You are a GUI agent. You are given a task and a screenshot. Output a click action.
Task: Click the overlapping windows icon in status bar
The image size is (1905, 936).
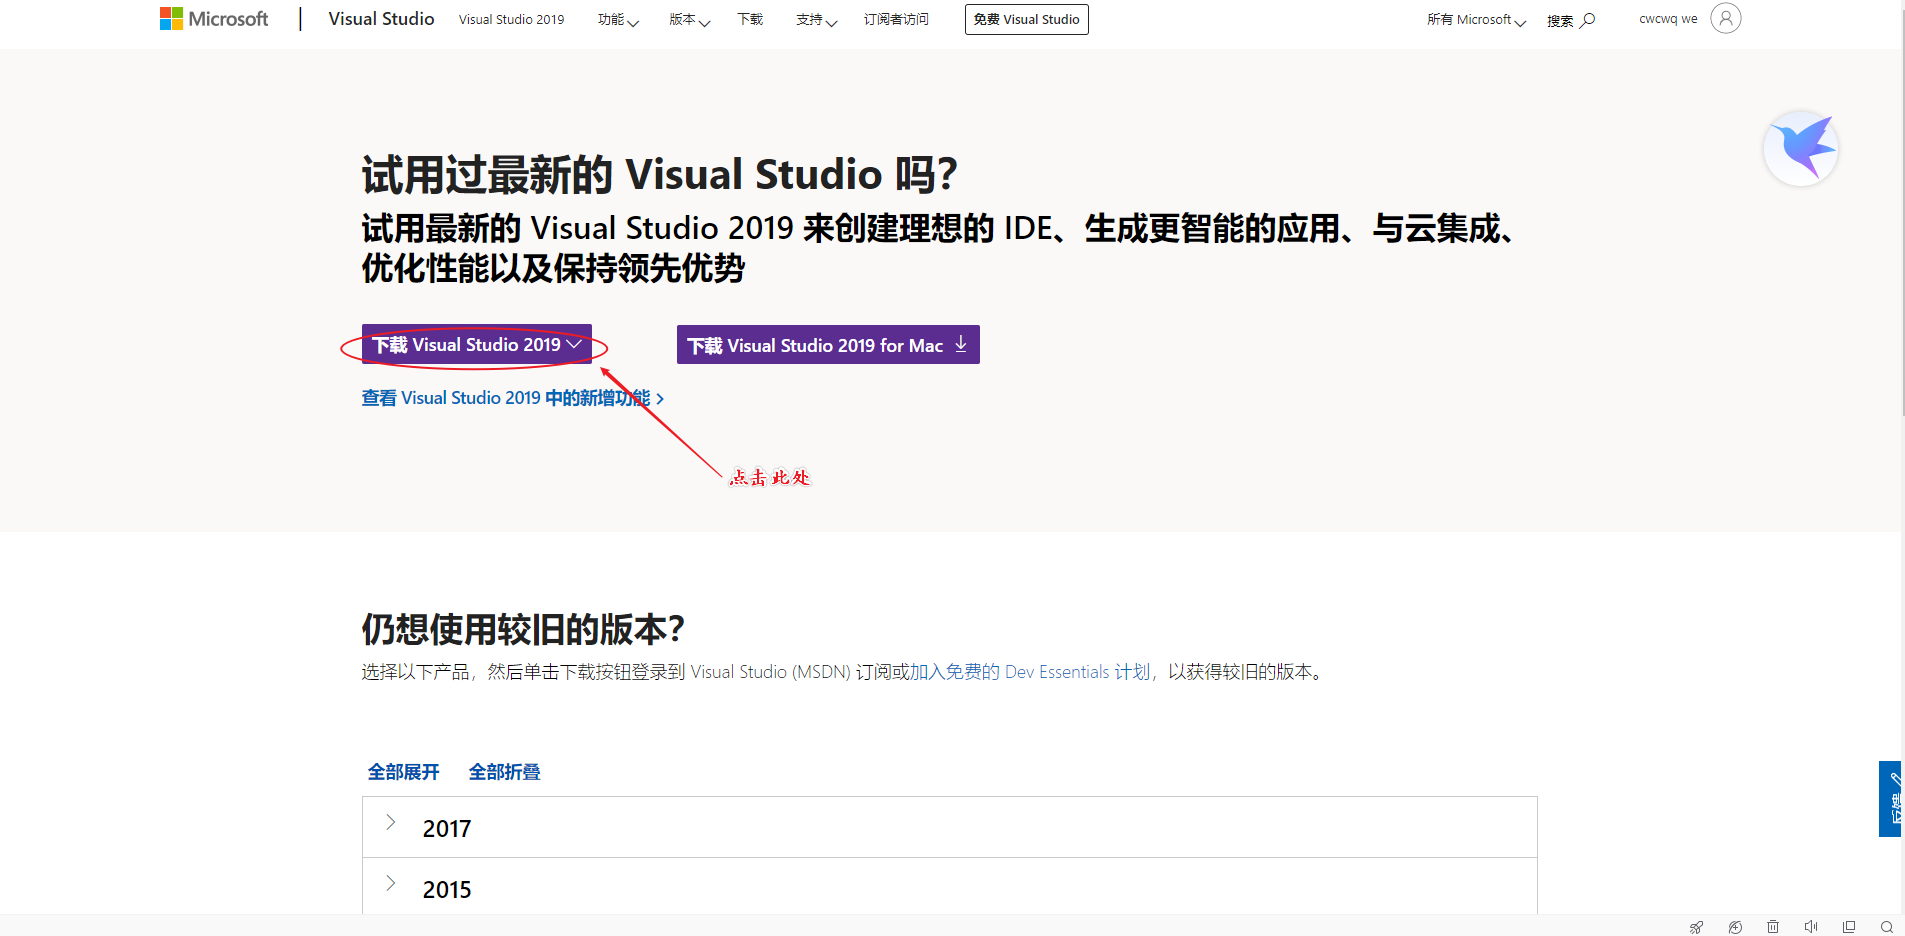point(1849,927)
